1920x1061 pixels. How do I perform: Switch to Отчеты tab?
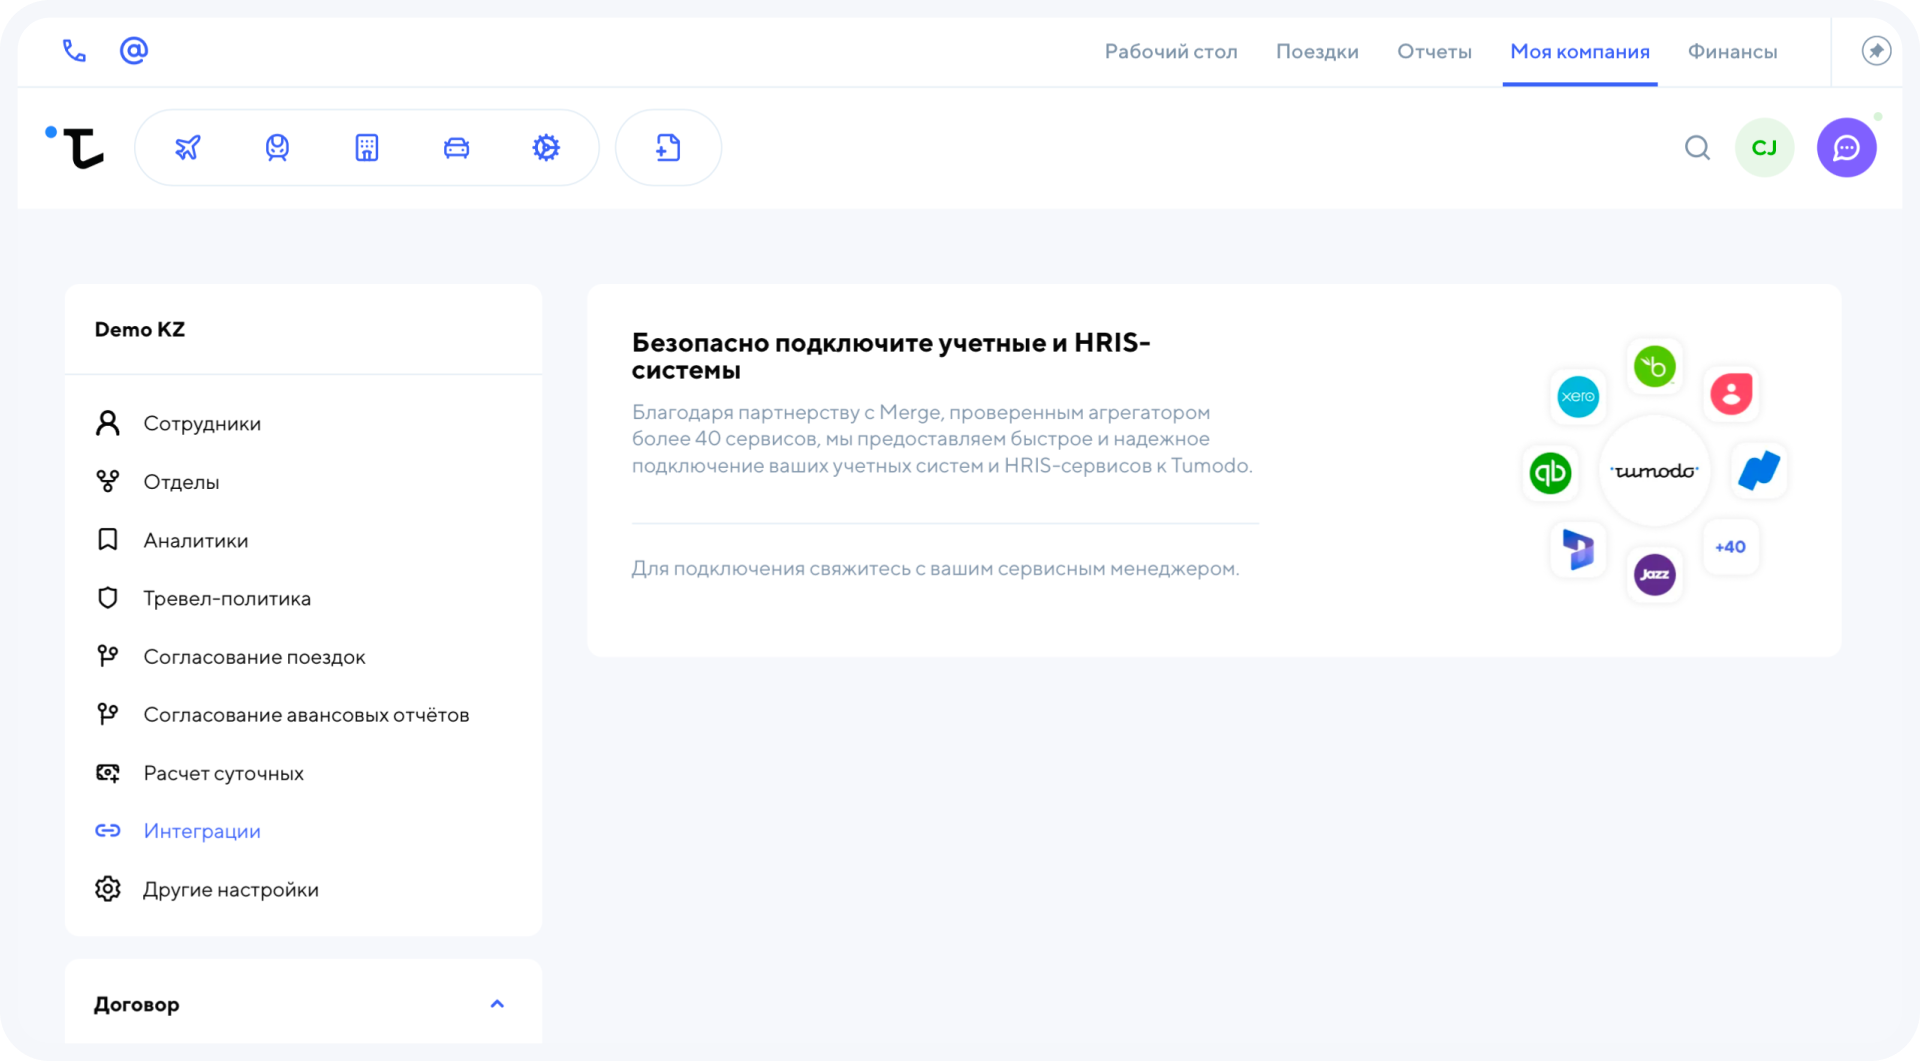1434,51
